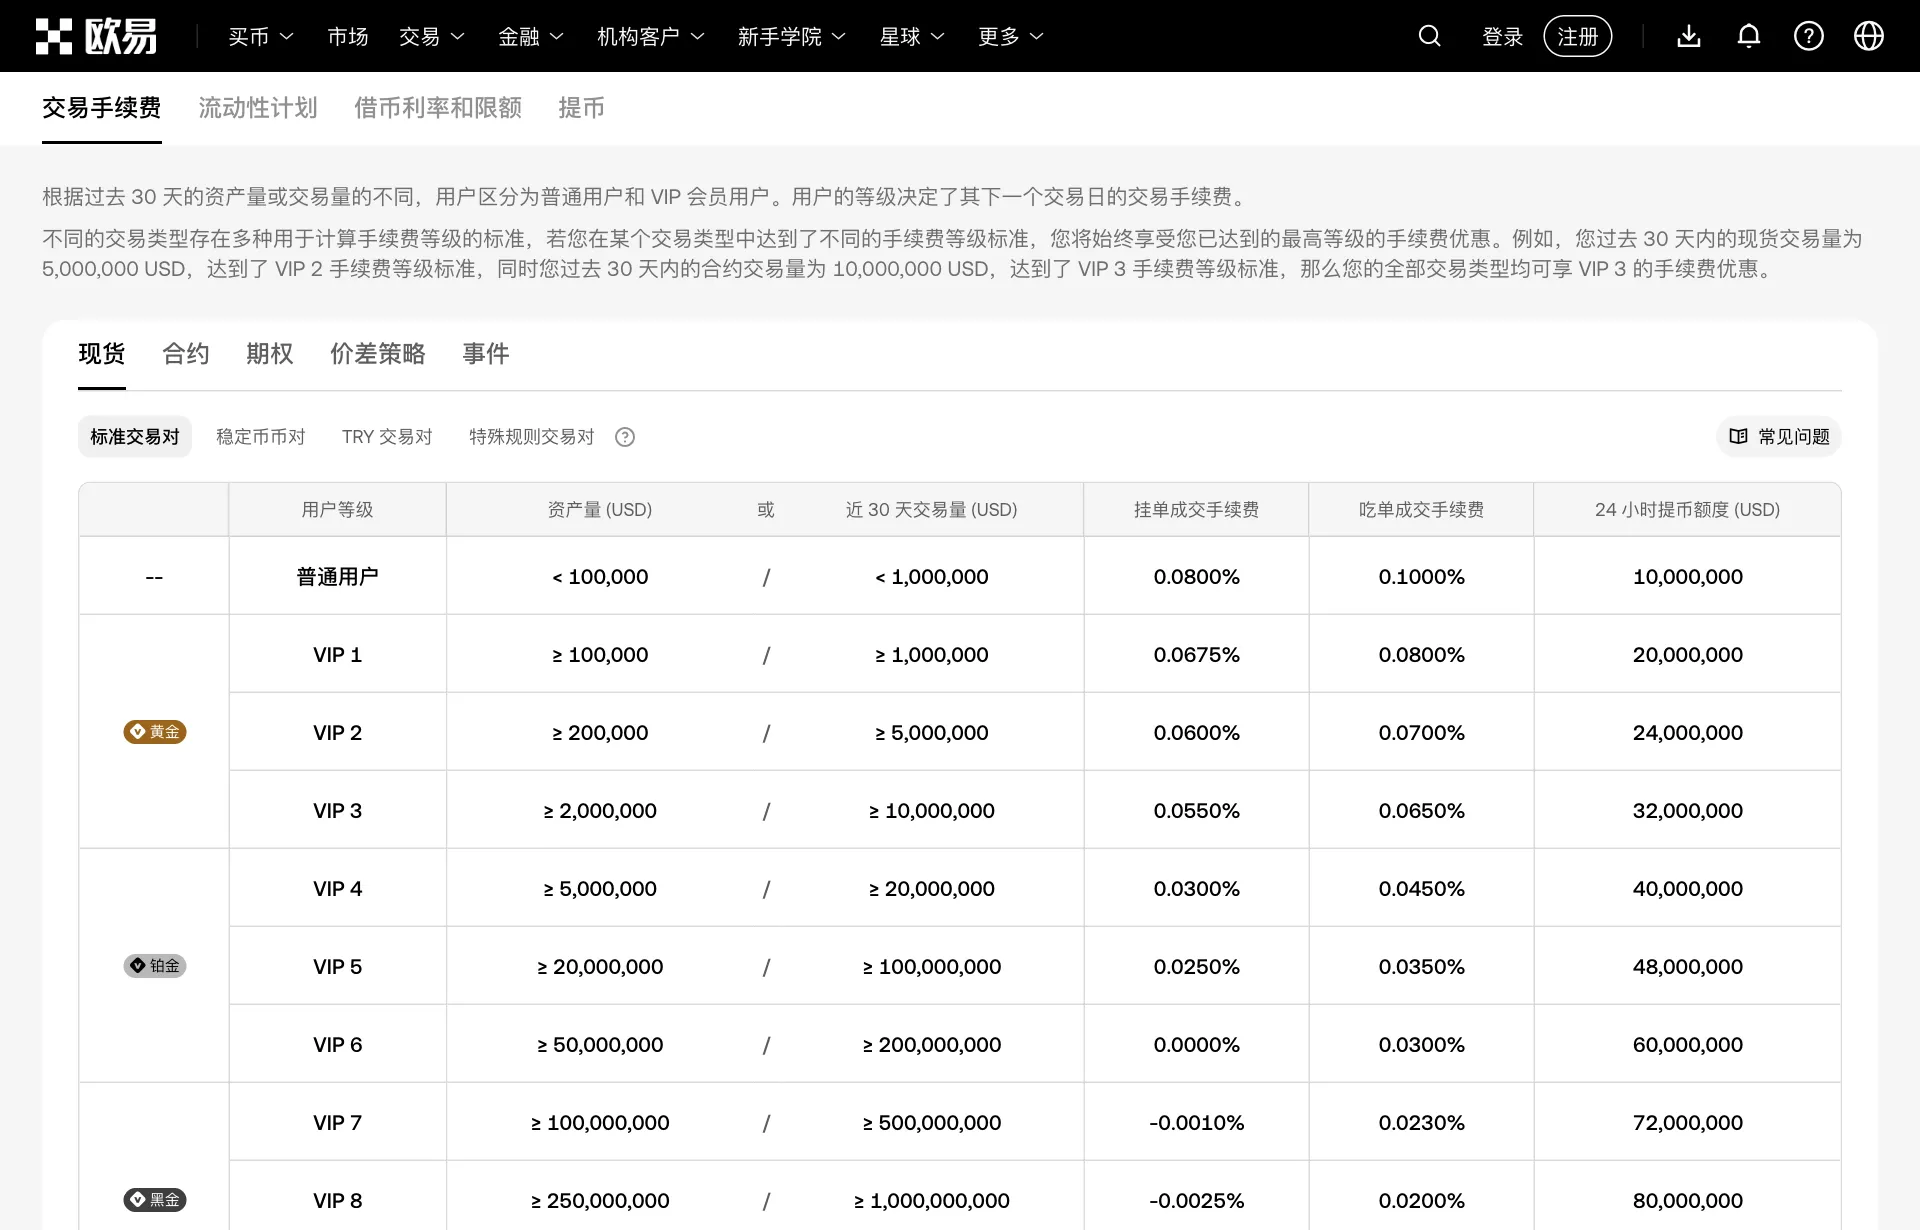Open the 市场 menu item
The height and width of the screenshot is (1230, 1920).
tap(348, 36)
